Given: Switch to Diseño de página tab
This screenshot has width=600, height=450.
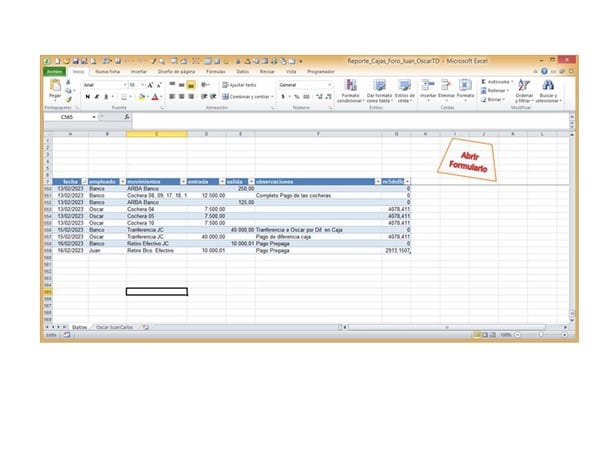Looking at the screenshot, I should point(176,72).
